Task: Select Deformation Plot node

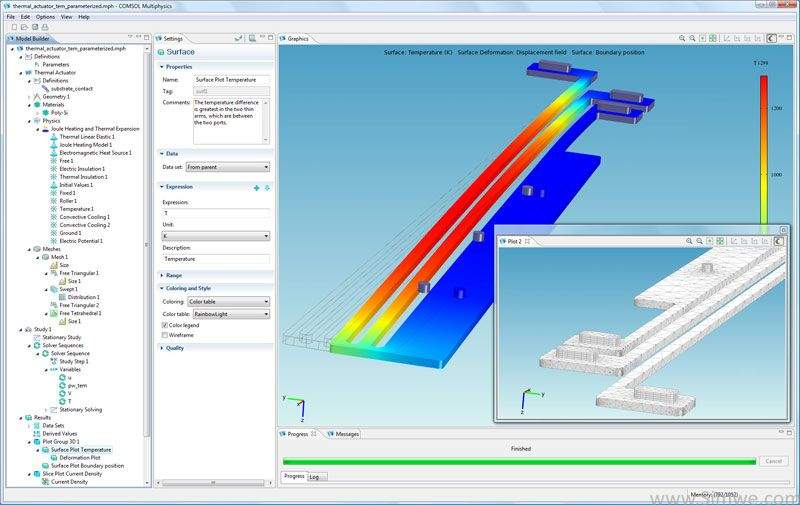Action: [80, 458]
